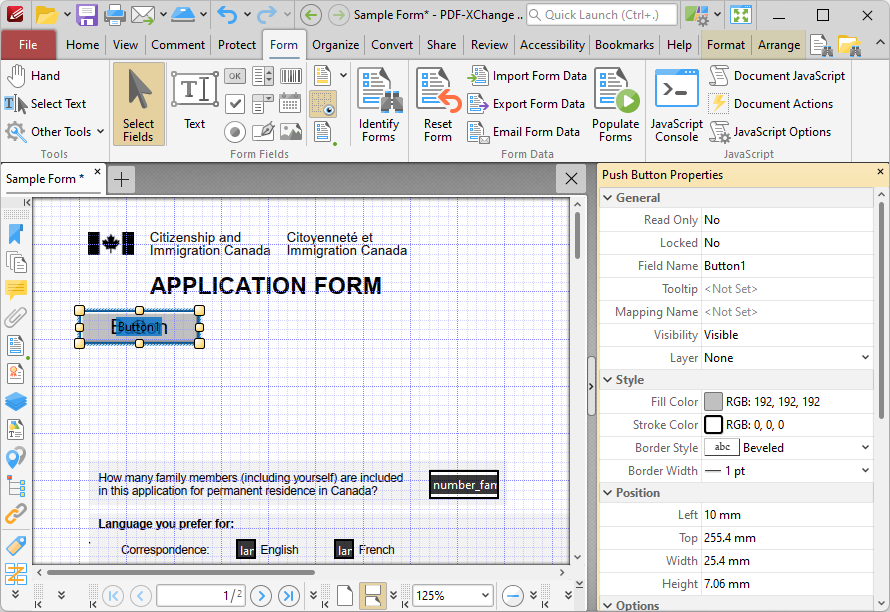Image resolution: width=890 pixels, height=612 pixels.
Task: Add an OK push button field
Action: (234, 76)
